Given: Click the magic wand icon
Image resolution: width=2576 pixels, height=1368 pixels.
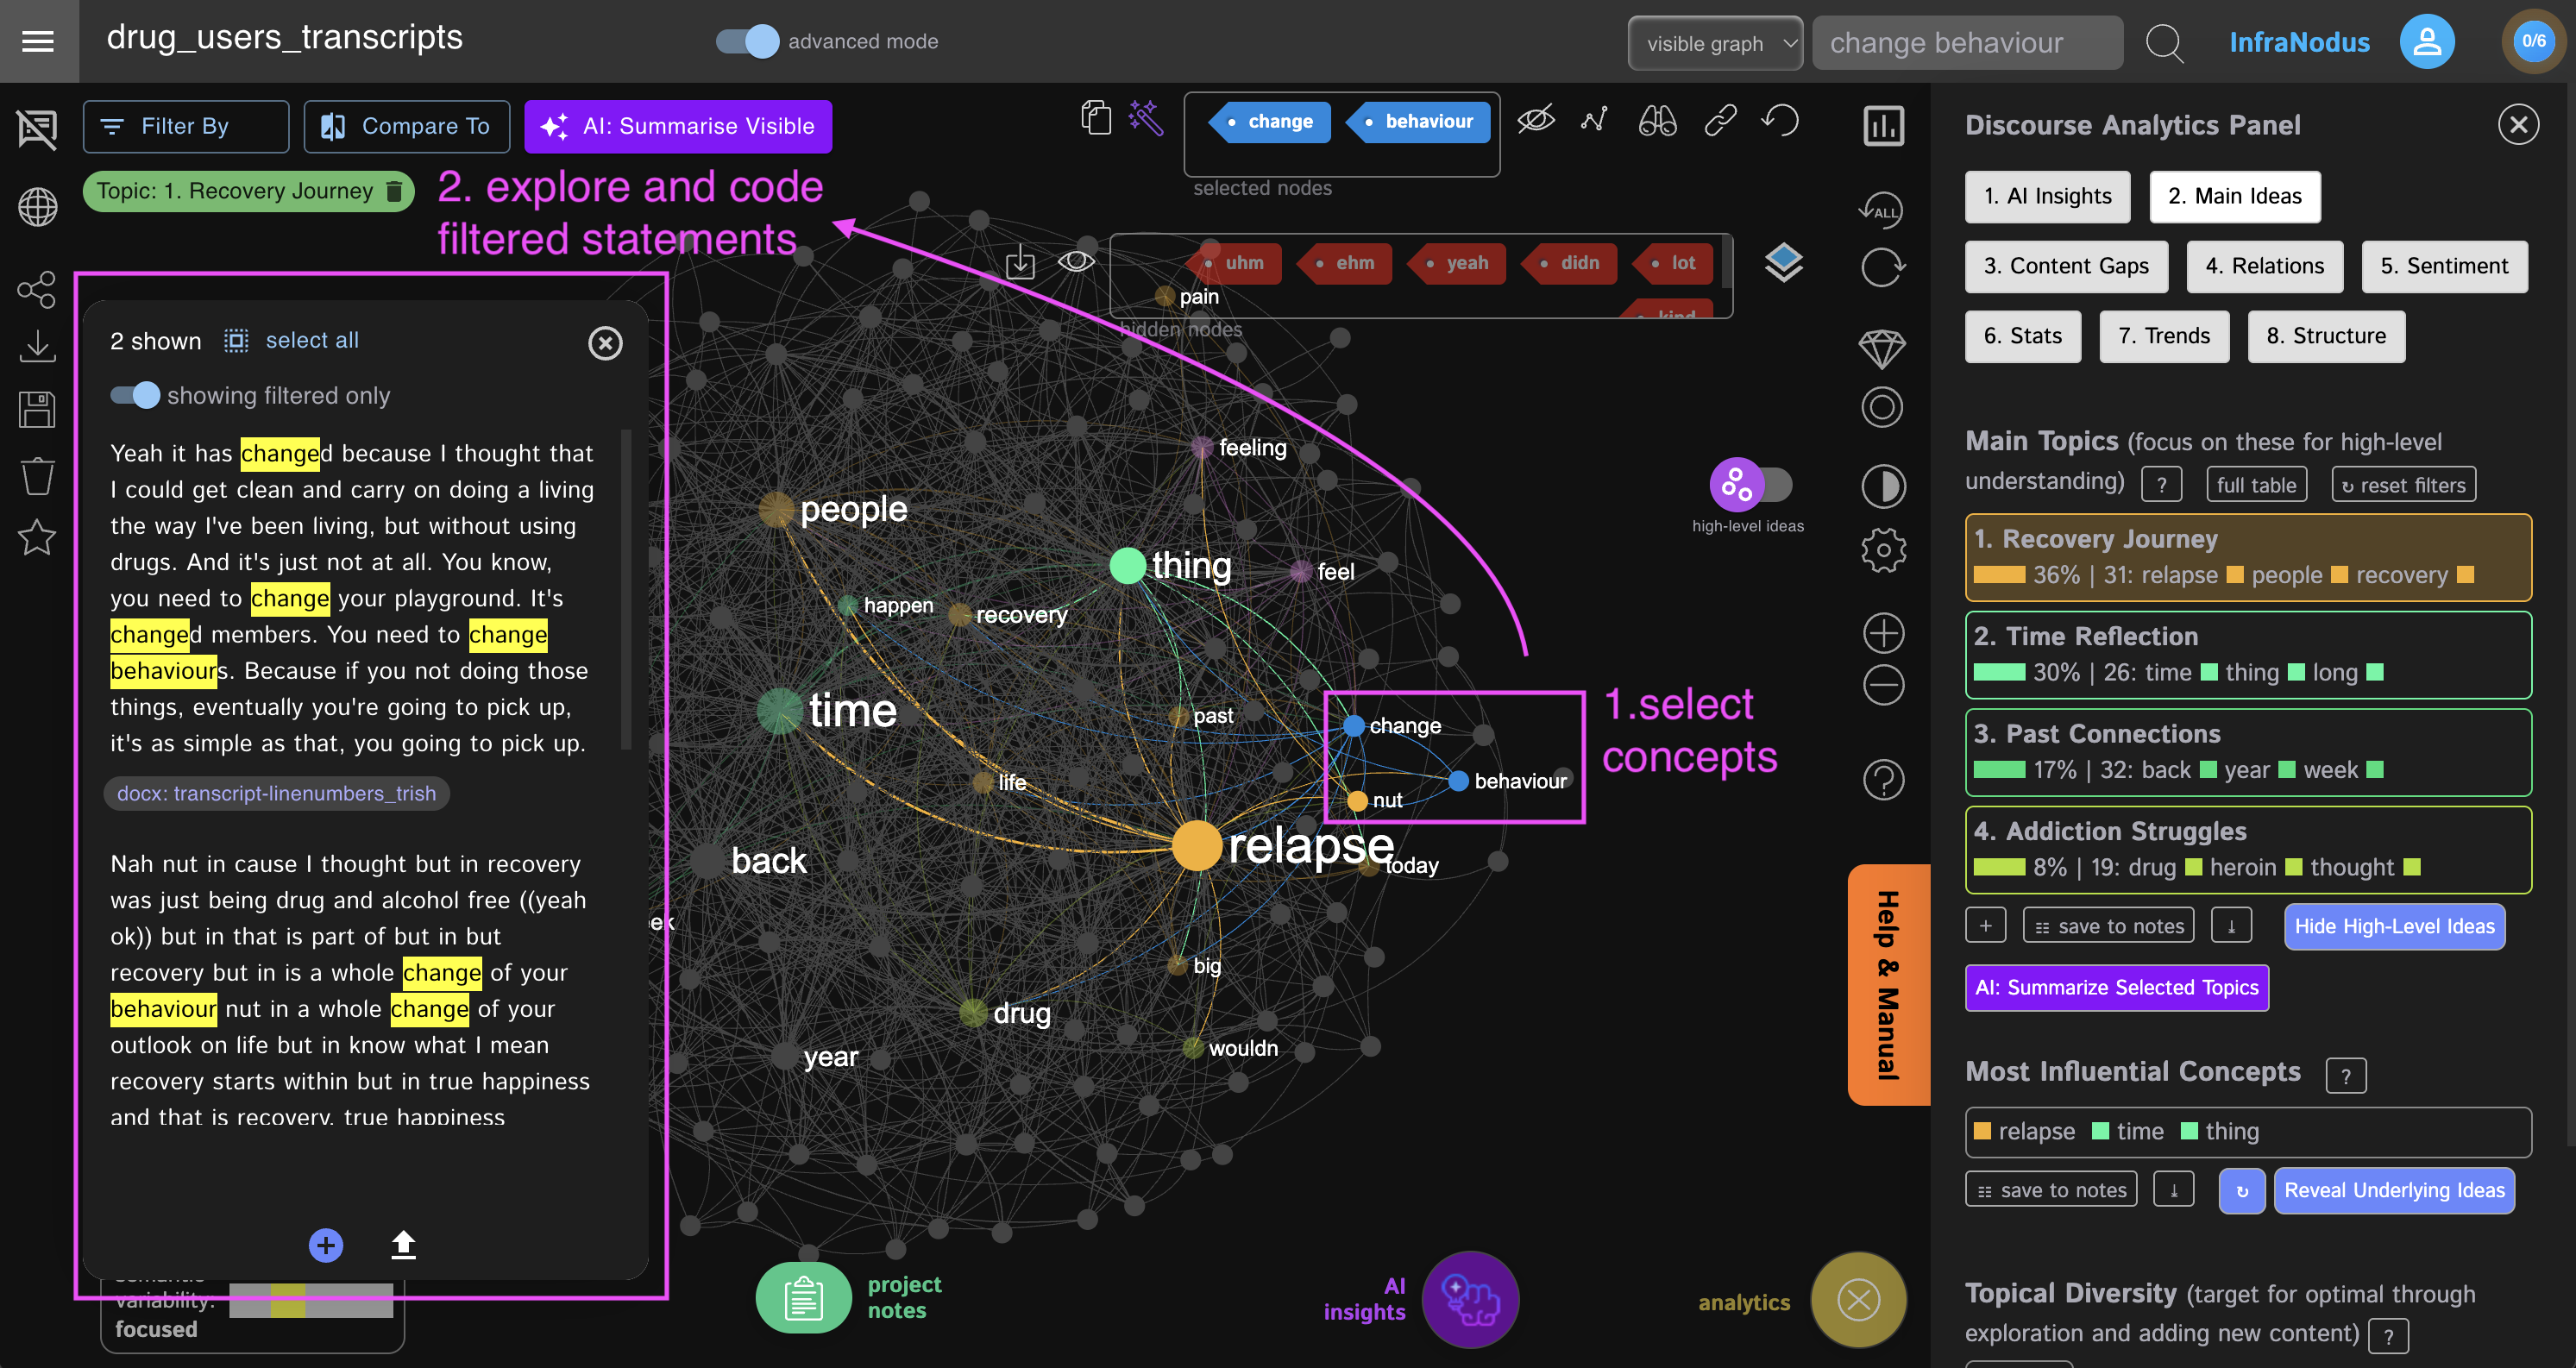Looking at the screenshot, I should 1146,118.
